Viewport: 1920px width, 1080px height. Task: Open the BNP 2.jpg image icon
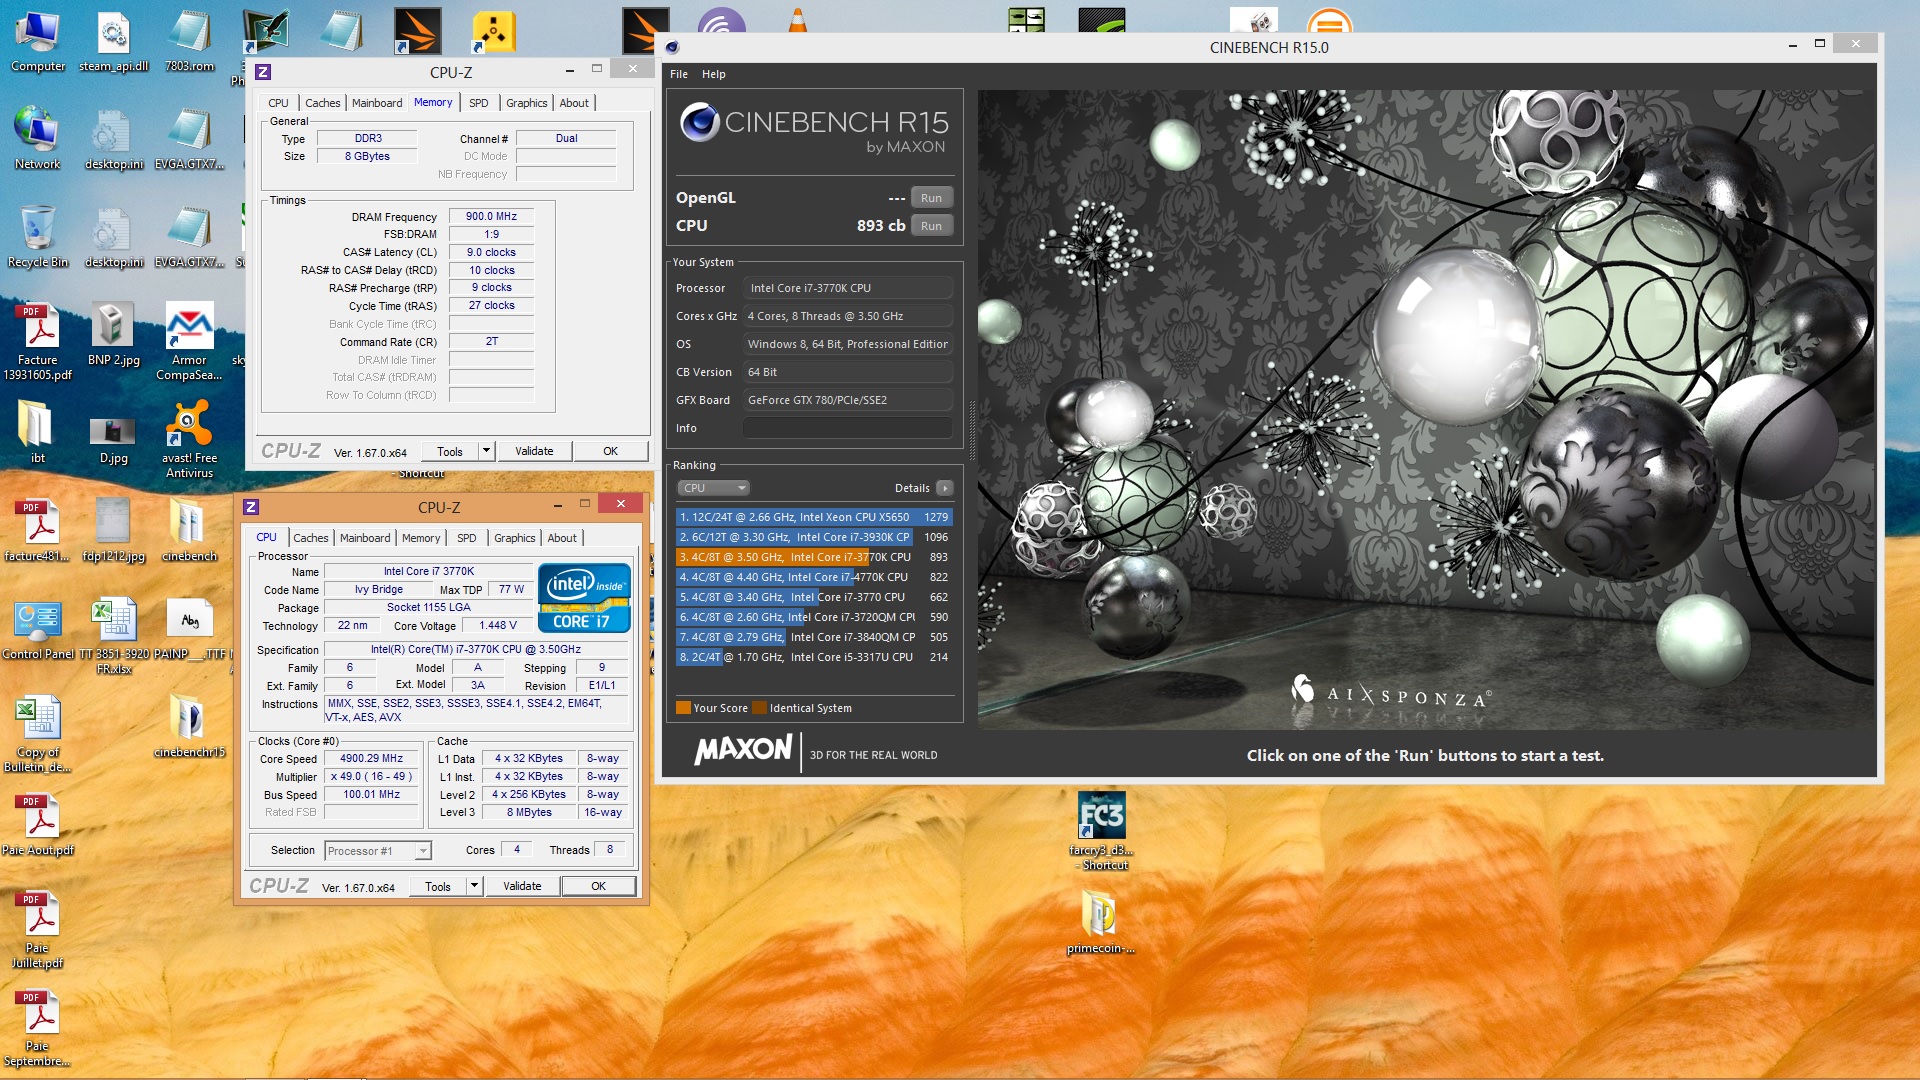113,334
